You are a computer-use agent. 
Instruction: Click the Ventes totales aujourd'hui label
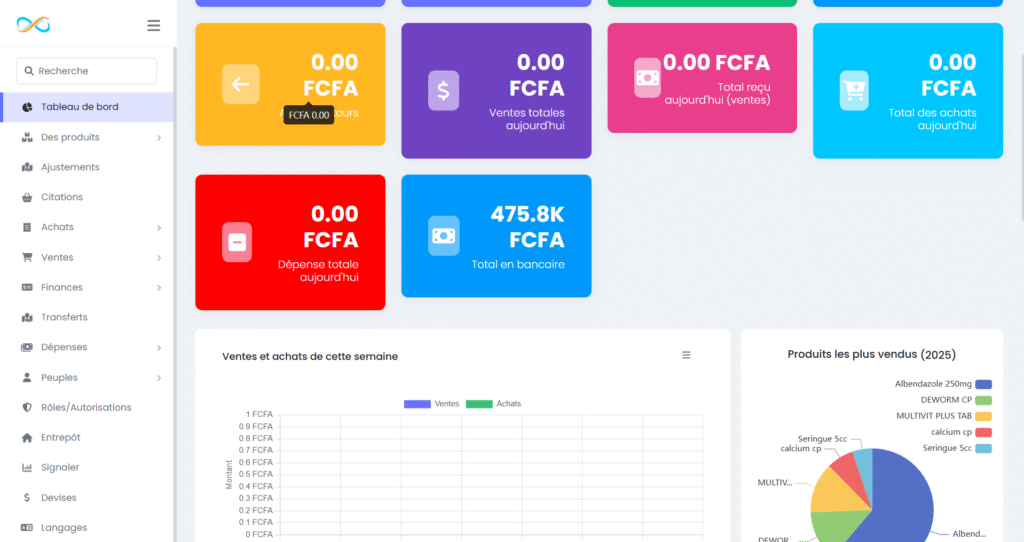[527, 119]
